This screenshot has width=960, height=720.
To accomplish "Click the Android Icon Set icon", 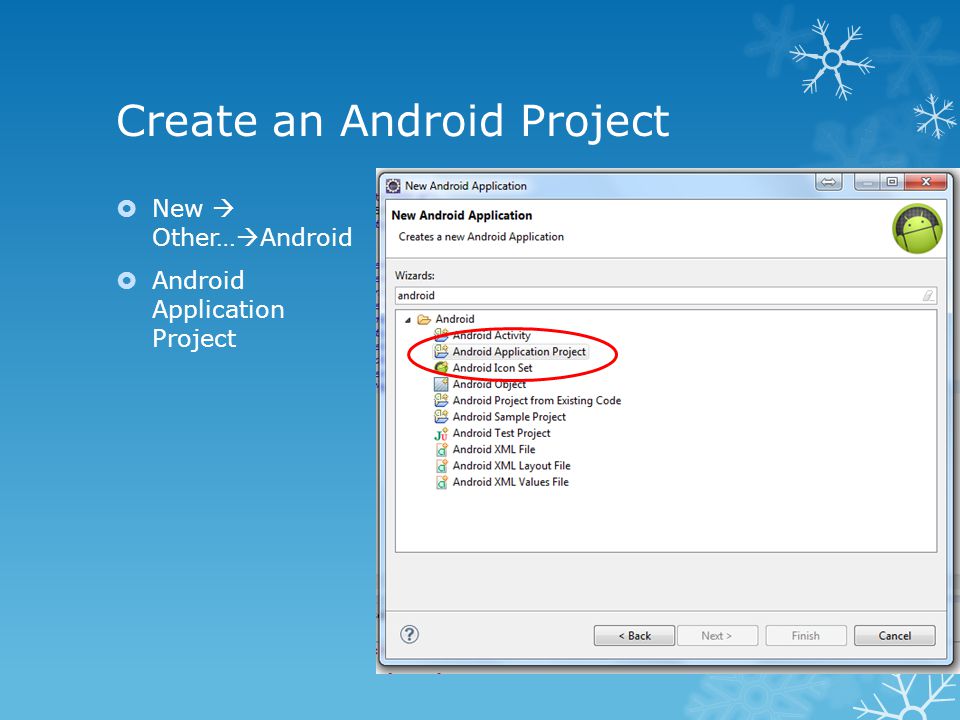I will point(441,368).
